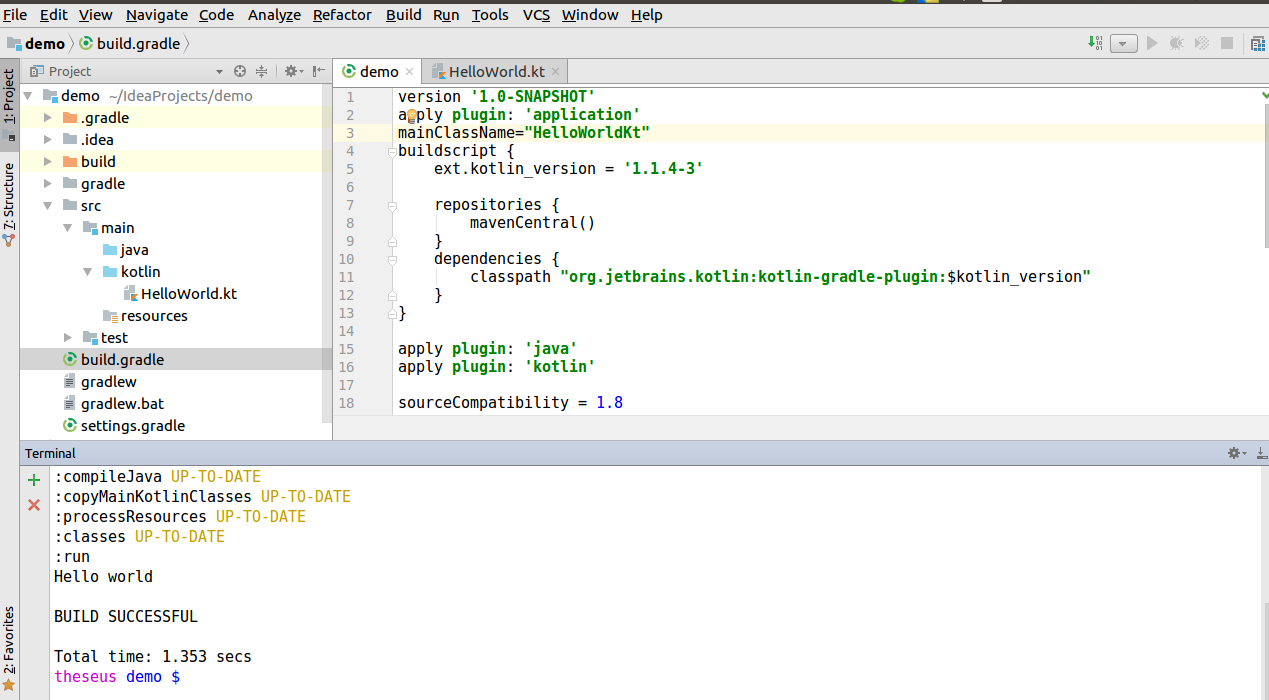
Task: Click the mainClassName line in editor
Action: click(524, 133)
